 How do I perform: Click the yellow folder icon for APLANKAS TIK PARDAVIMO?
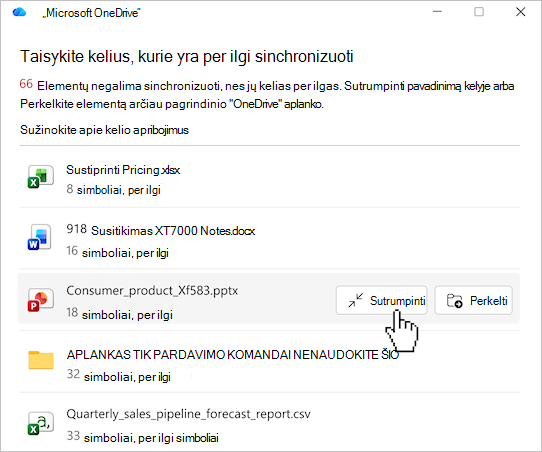click(41, 360)
